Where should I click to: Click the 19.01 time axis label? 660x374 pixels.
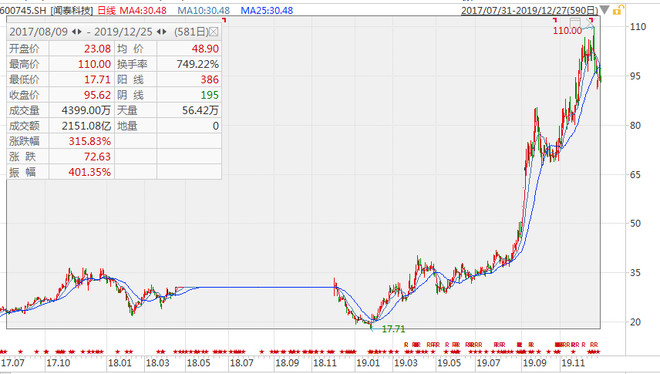coord(368,363)
